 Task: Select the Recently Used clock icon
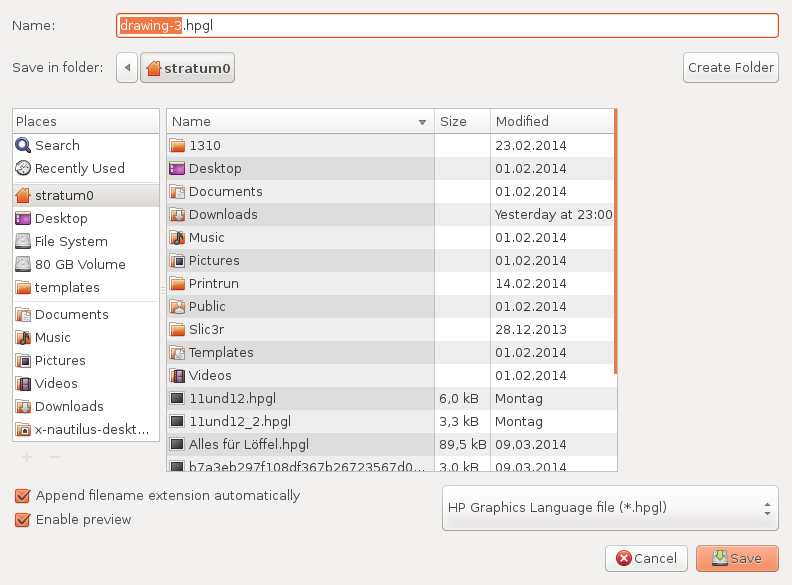23,168
